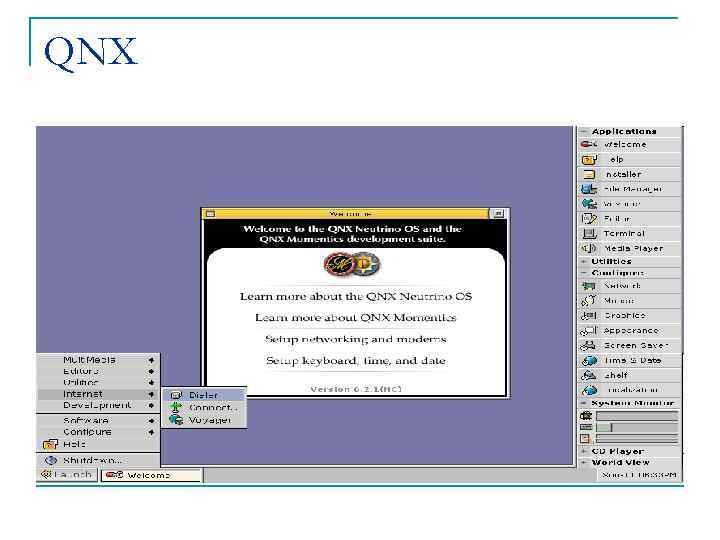Image resolution: width=720 pixels, height=540 pixels.
Task: Select Voyager in the Internet submenu
Action: [204, 420]
